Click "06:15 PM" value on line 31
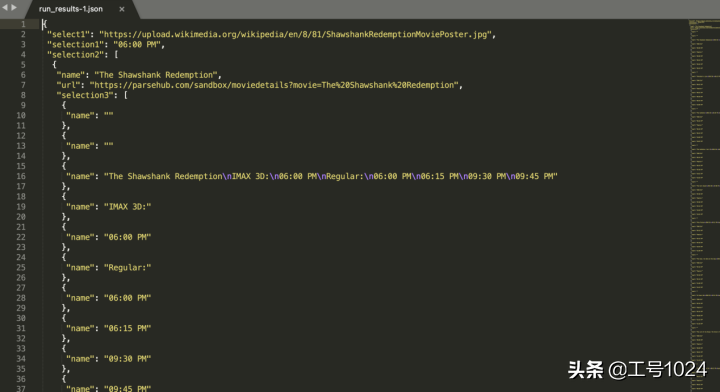 (x=127, y=328)
